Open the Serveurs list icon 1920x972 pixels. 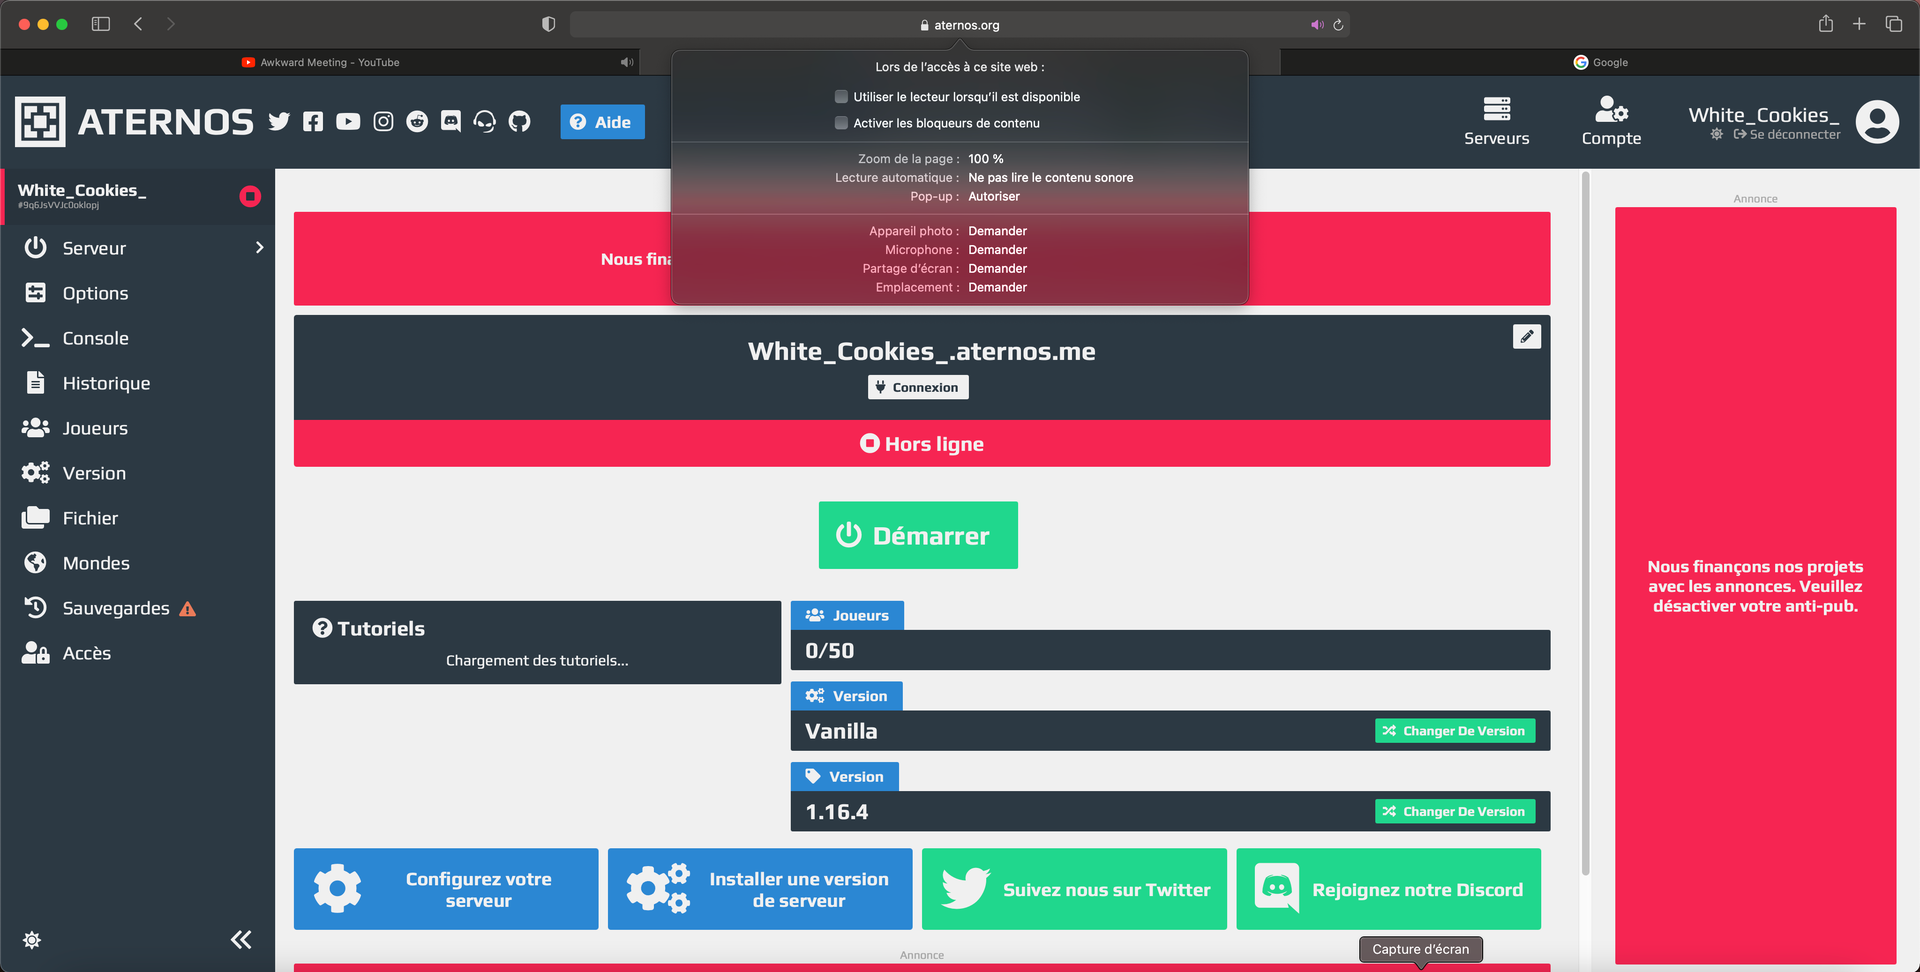(x=1497, y=108)
